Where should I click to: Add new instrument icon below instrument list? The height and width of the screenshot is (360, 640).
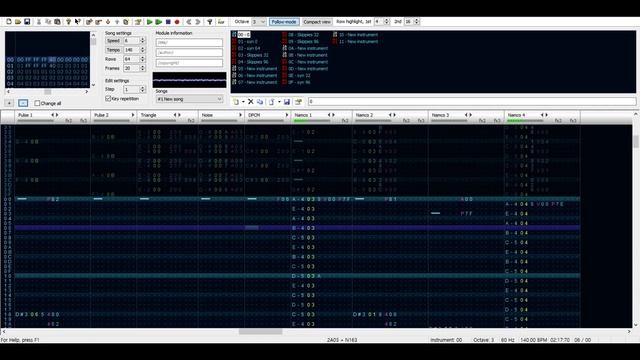coord(236,102)
